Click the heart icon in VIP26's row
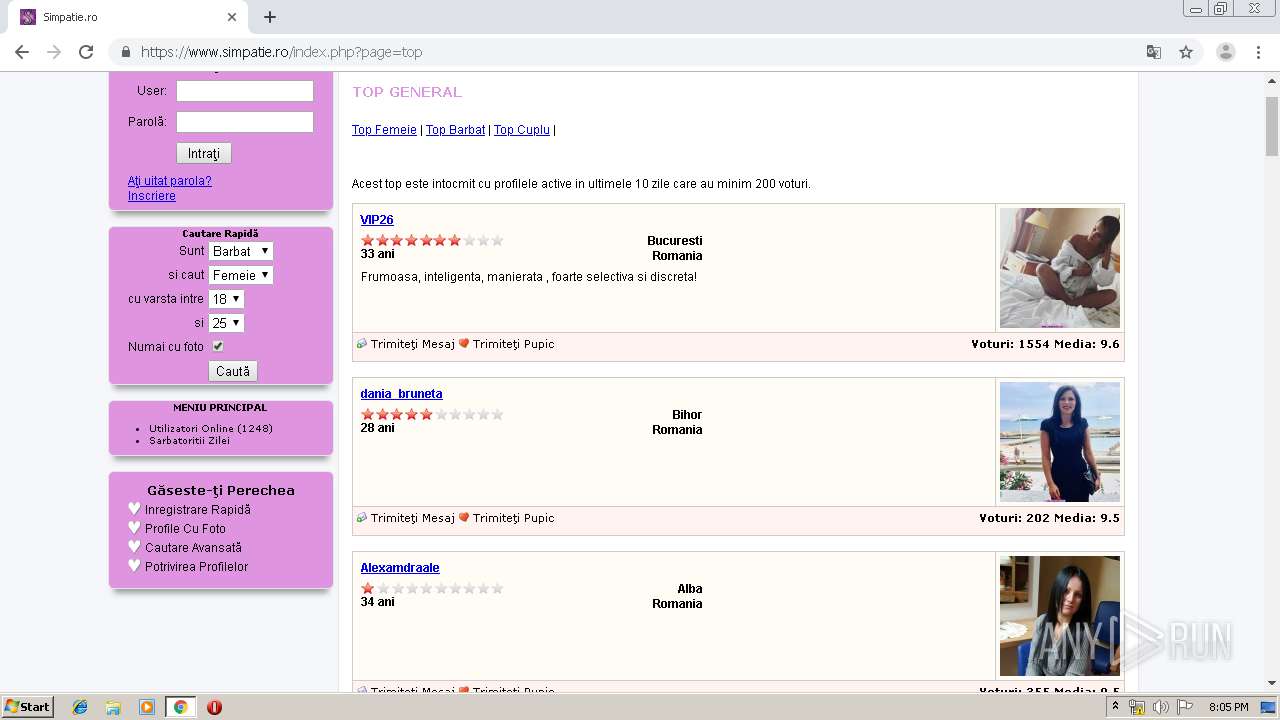Screen dimensions: 1280x720 point(464,344)
